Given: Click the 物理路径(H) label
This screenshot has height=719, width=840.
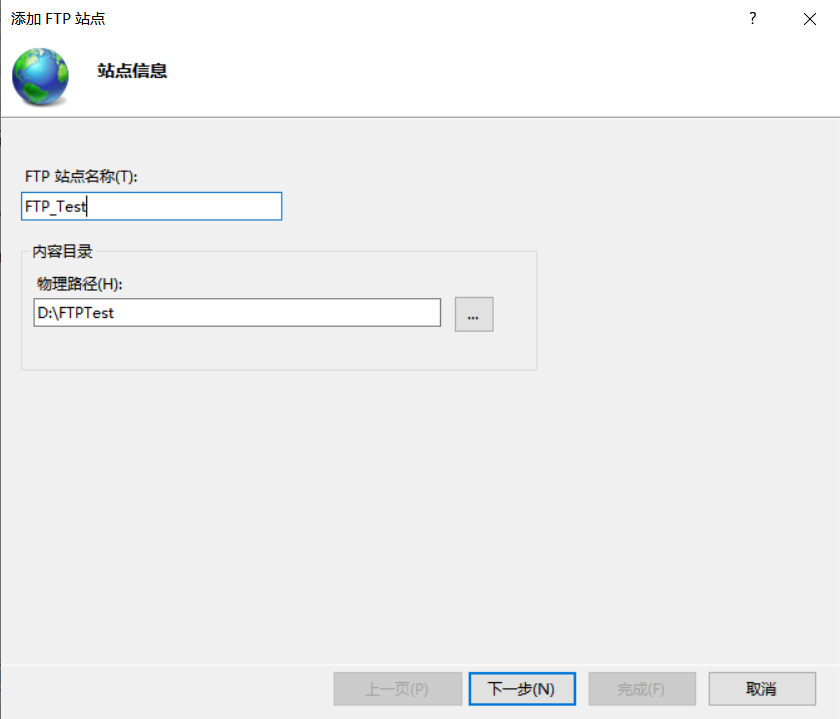Looking at the screenshot, I should [79, 283].
